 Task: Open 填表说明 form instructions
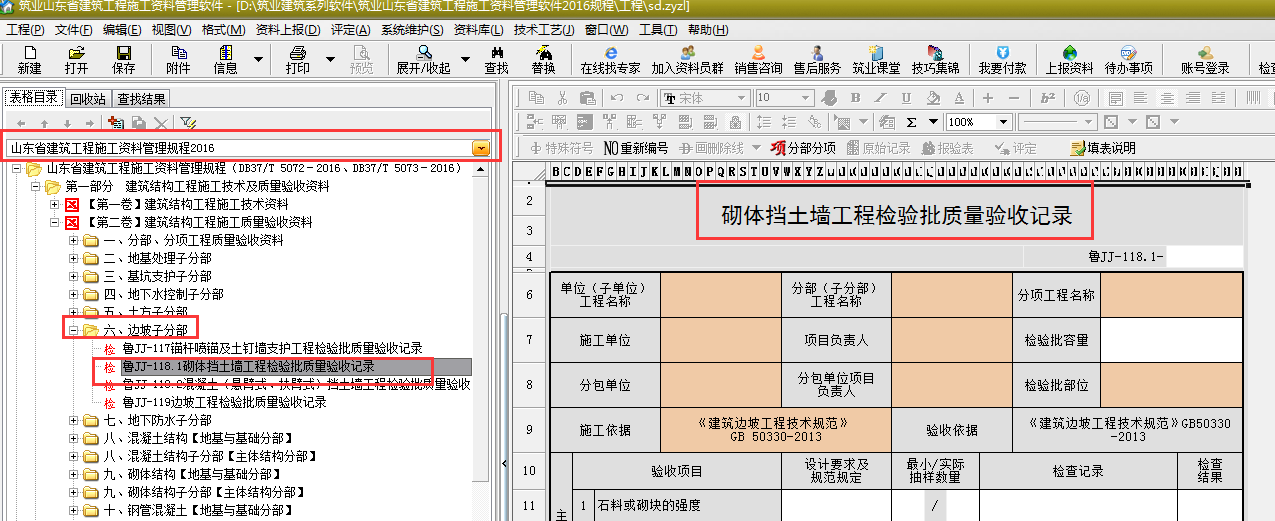coord(1103,148)
